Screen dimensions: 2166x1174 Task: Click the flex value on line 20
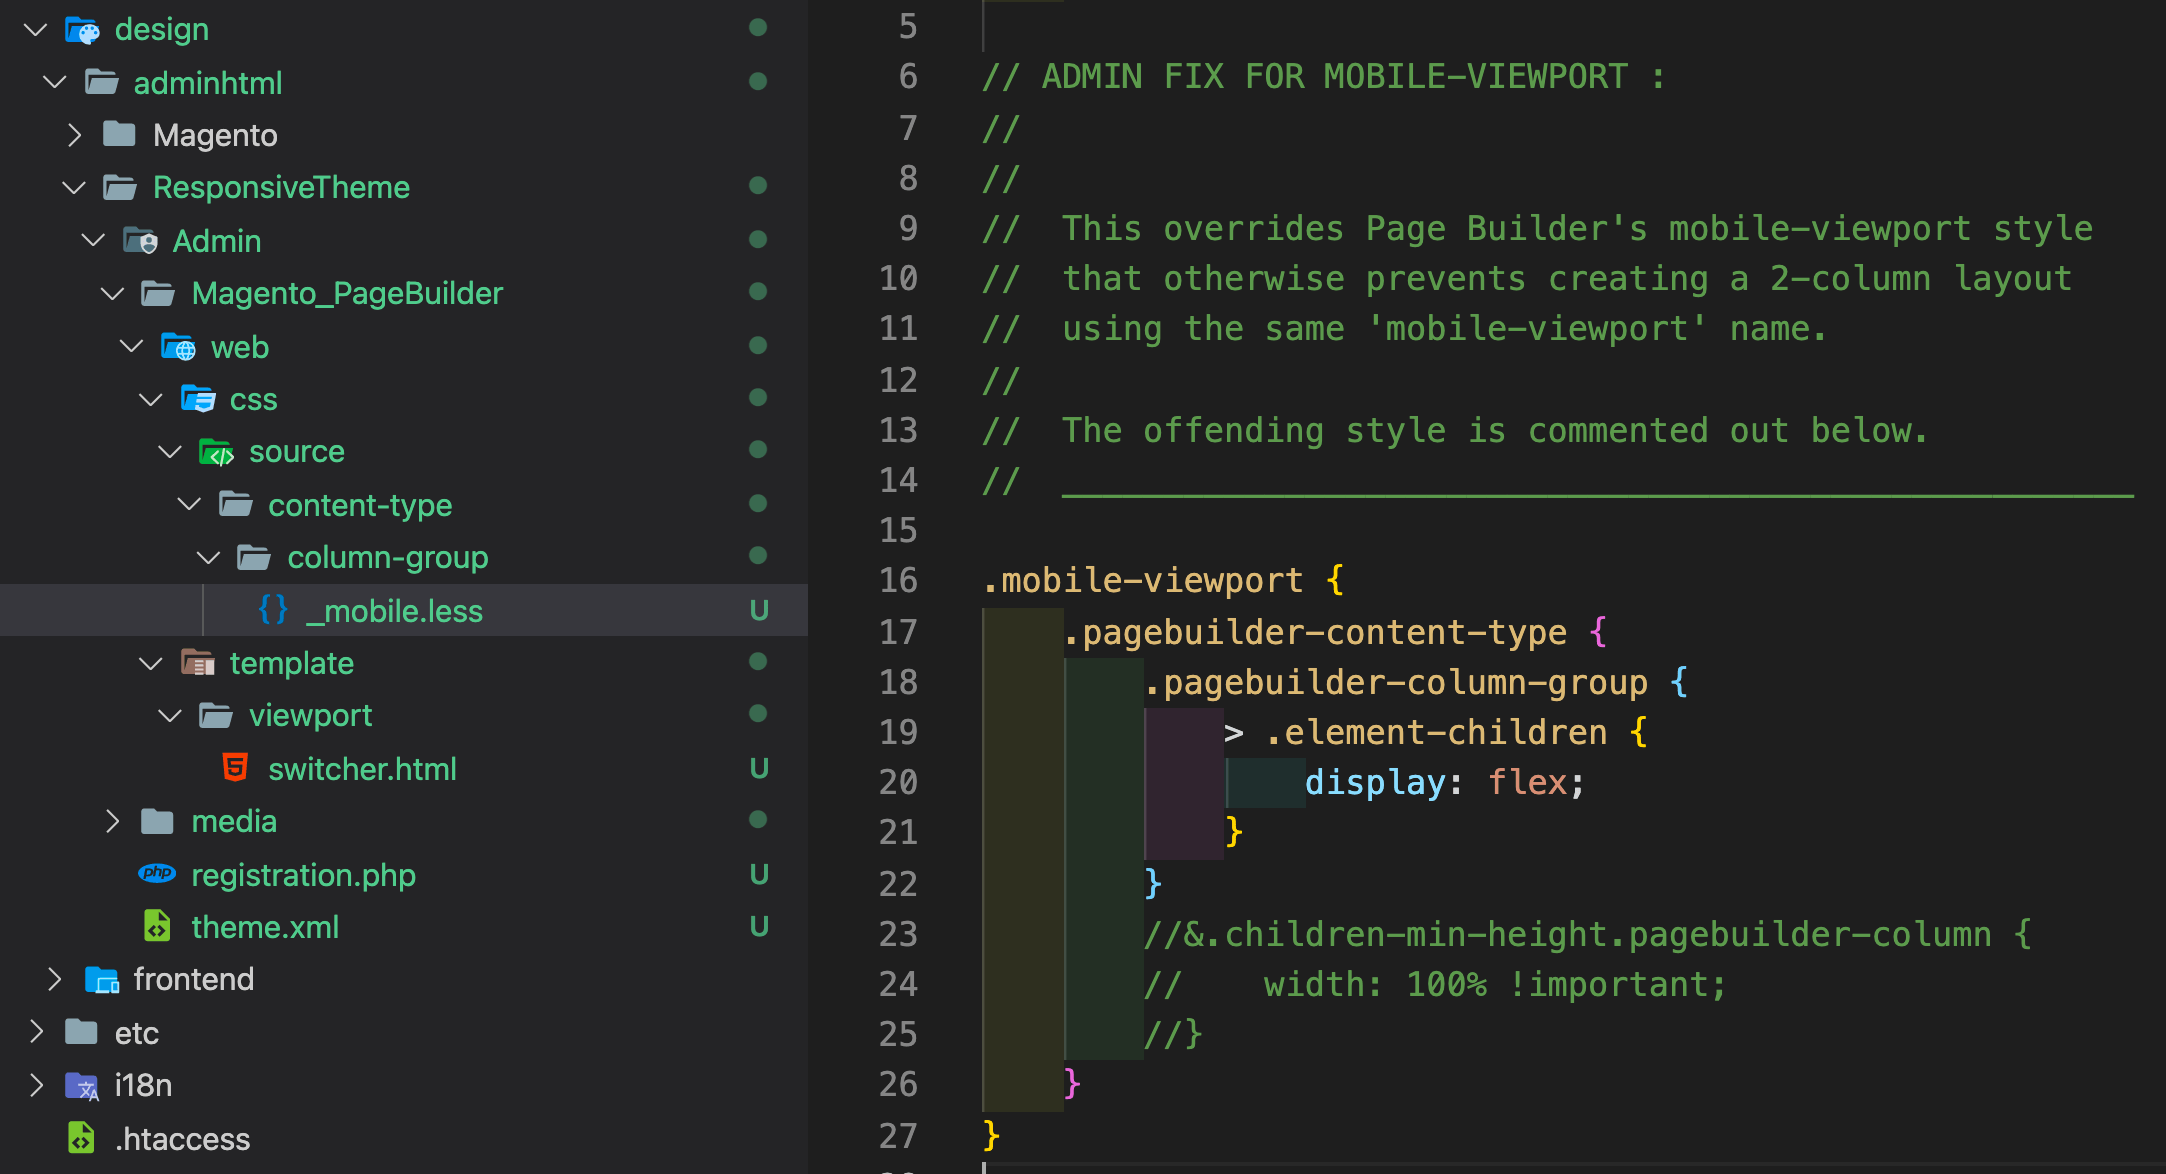1527,782
